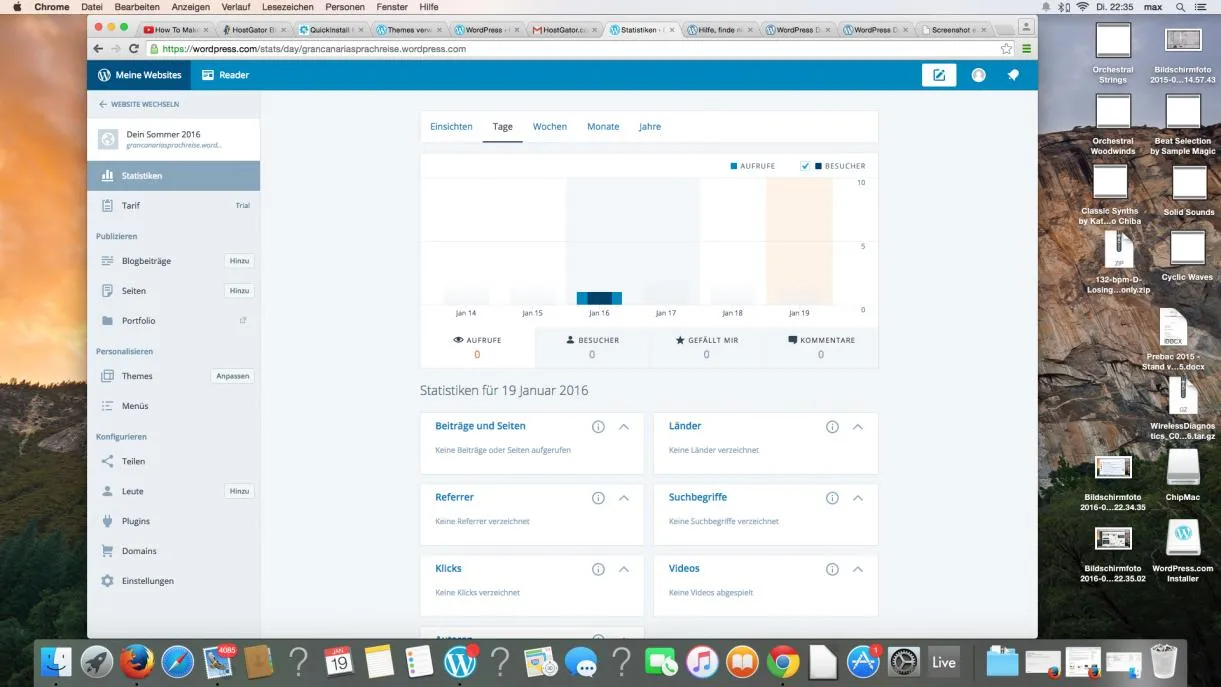Open WordPress app in the Dock
1221x687 pixels.
460,661
